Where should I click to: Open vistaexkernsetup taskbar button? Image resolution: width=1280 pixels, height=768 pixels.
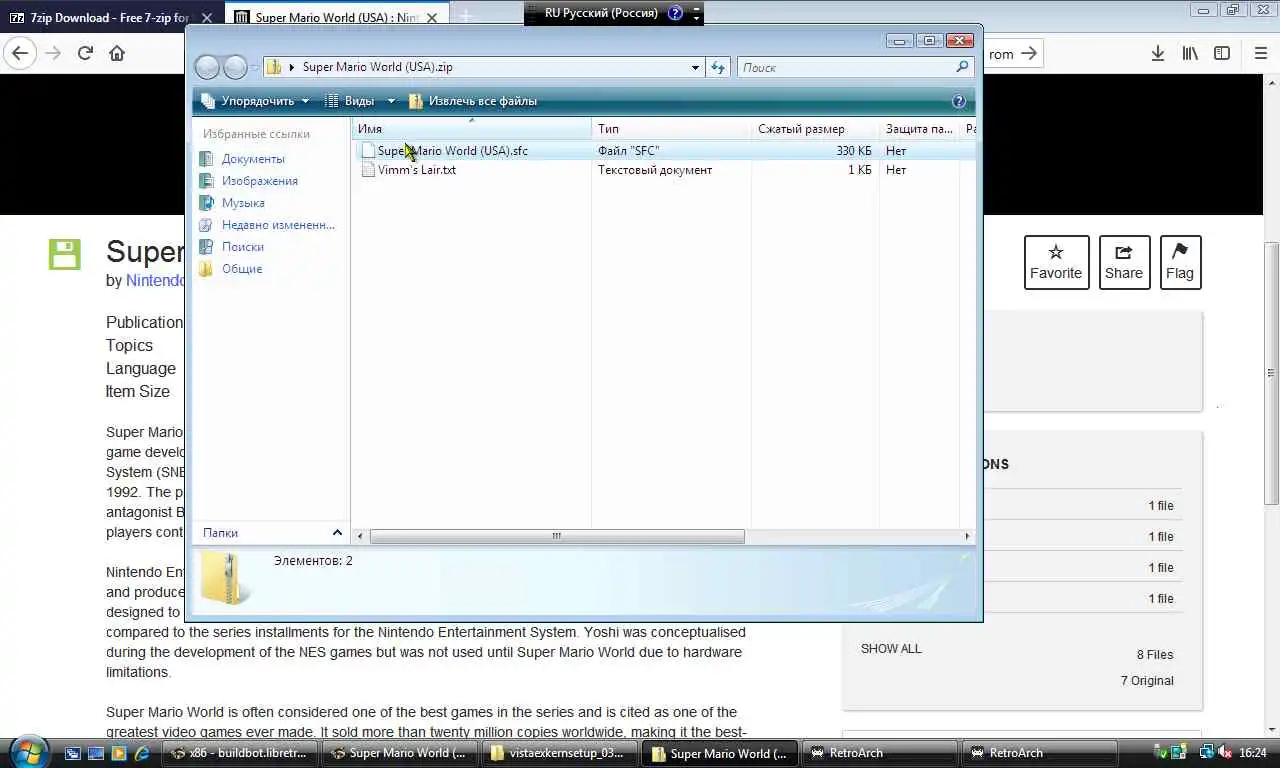coord(562,753)
